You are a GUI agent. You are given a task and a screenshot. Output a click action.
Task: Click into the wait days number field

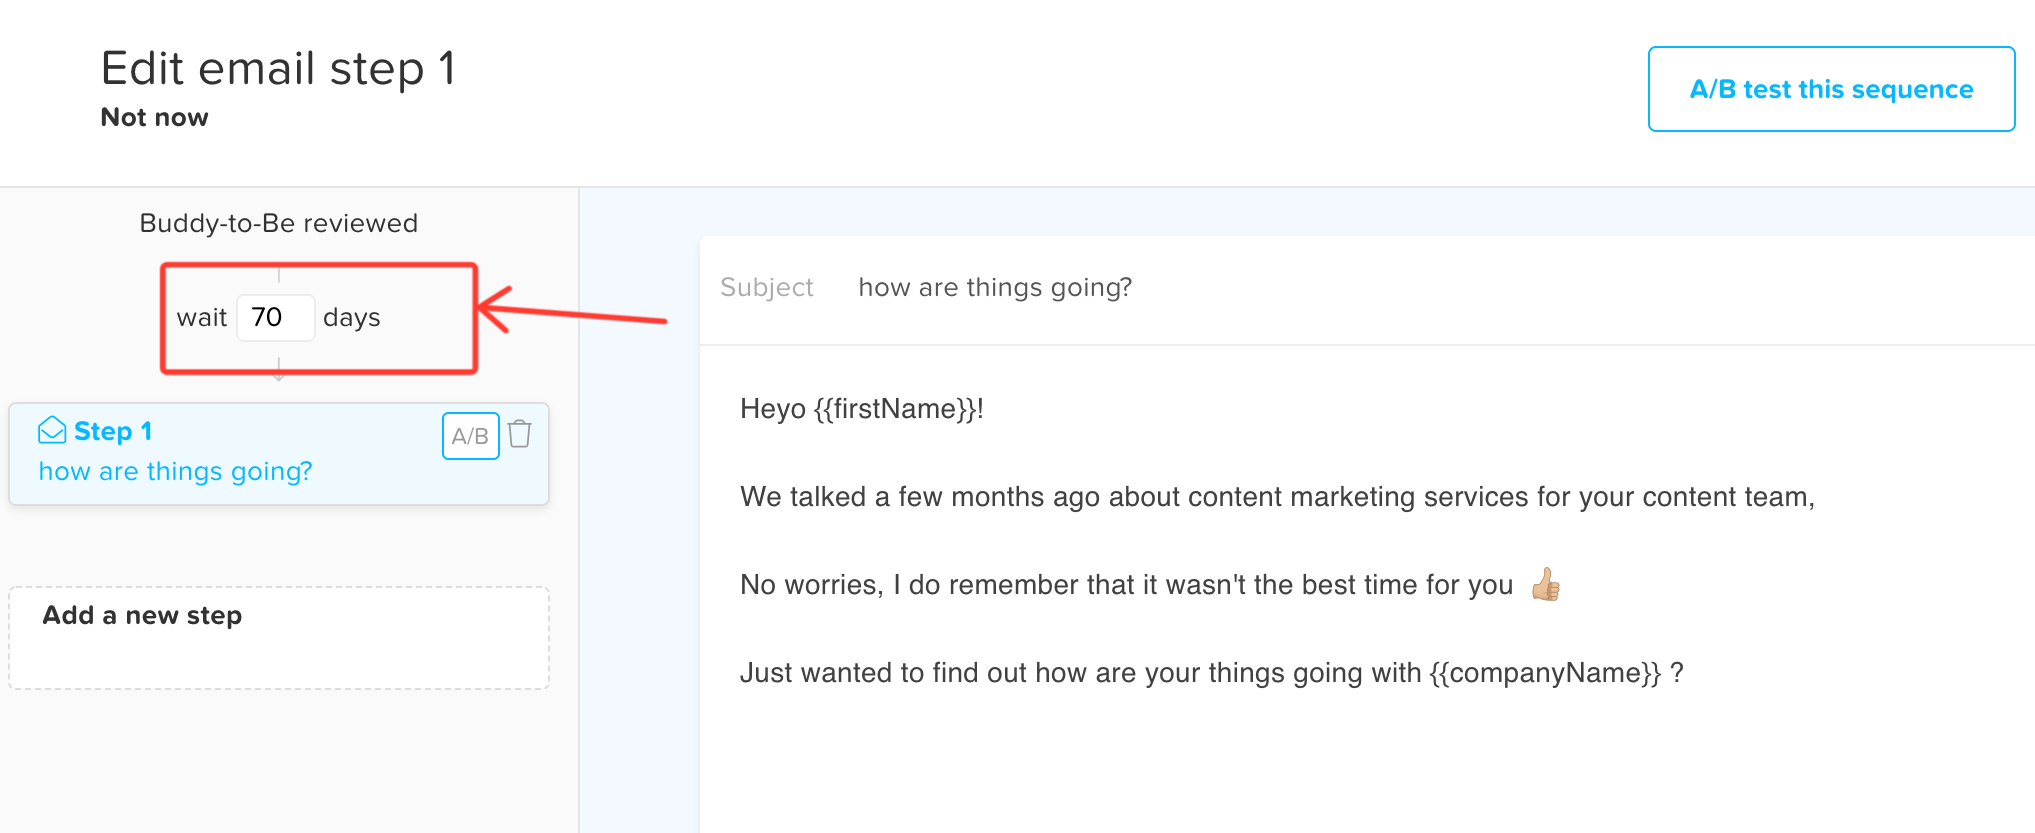(275, 318)
